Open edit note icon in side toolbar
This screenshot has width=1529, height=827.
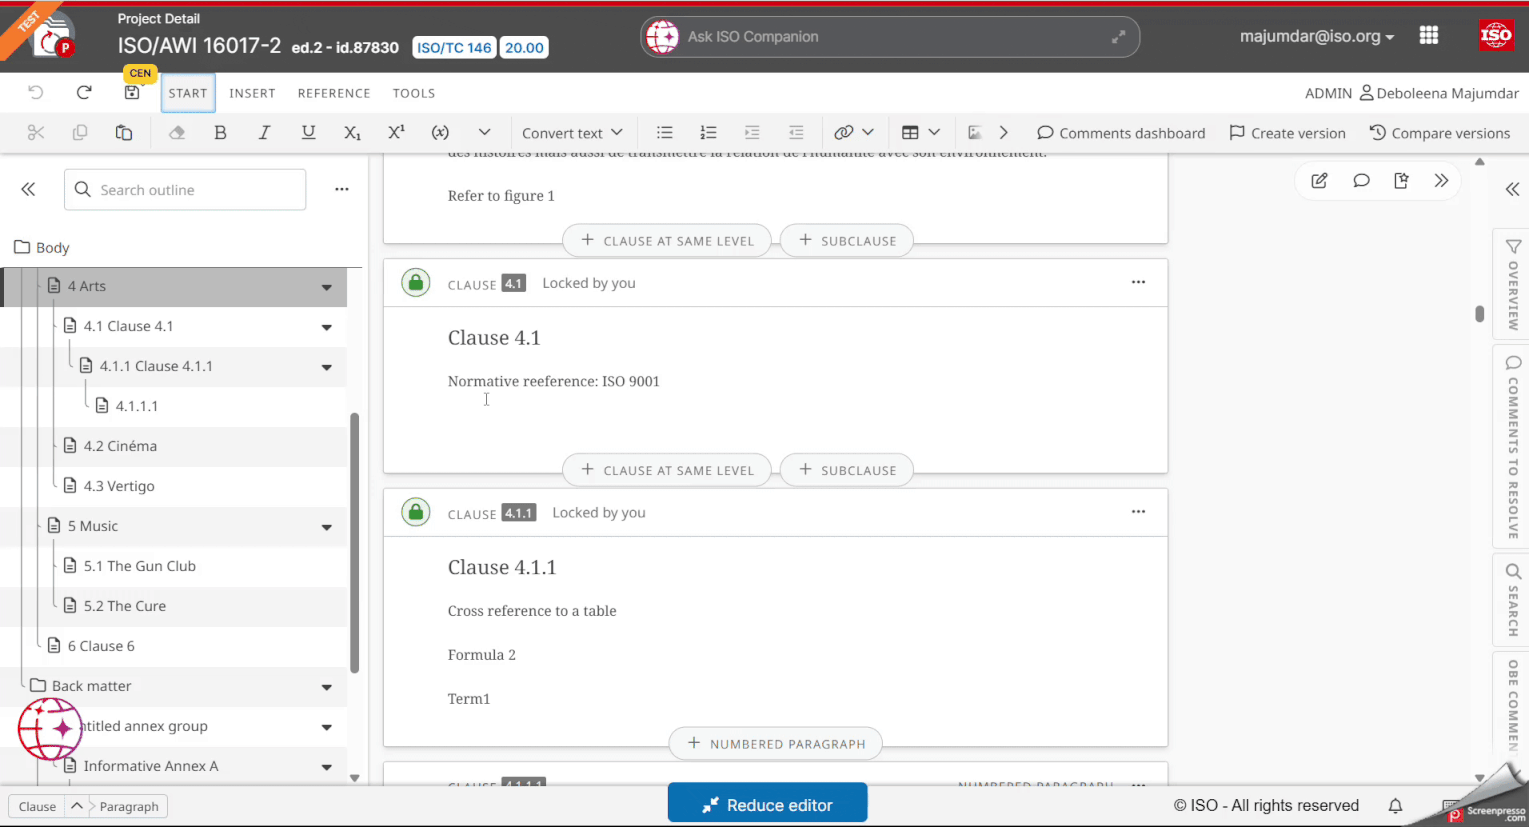pyautogui.click(x=1319, y=181)
